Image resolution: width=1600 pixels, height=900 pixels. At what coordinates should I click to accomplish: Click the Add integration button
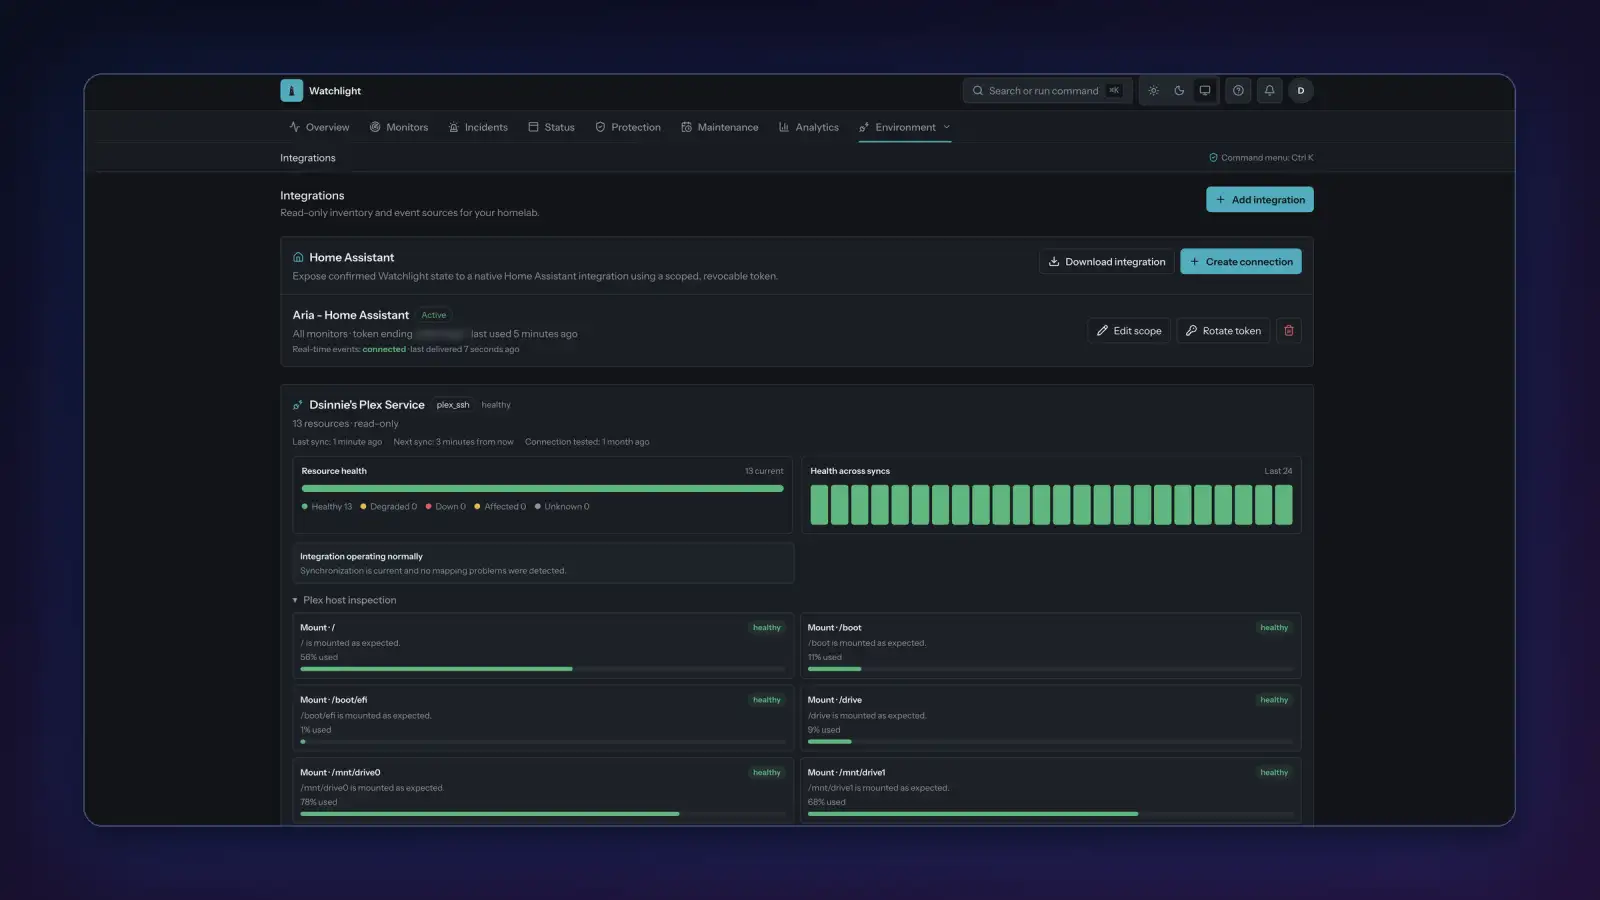tap(1260, 200)
